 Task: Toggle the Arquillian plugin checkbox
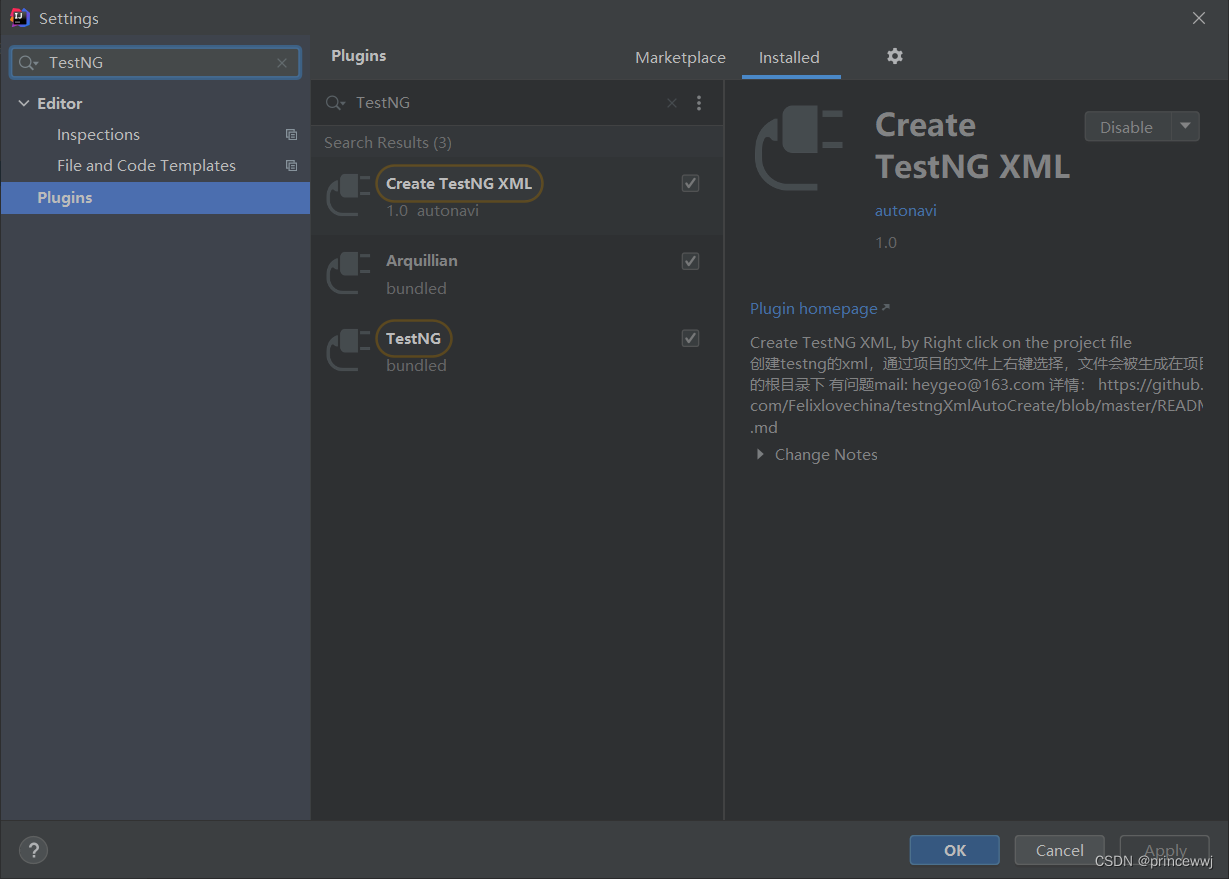pos(690,261)
